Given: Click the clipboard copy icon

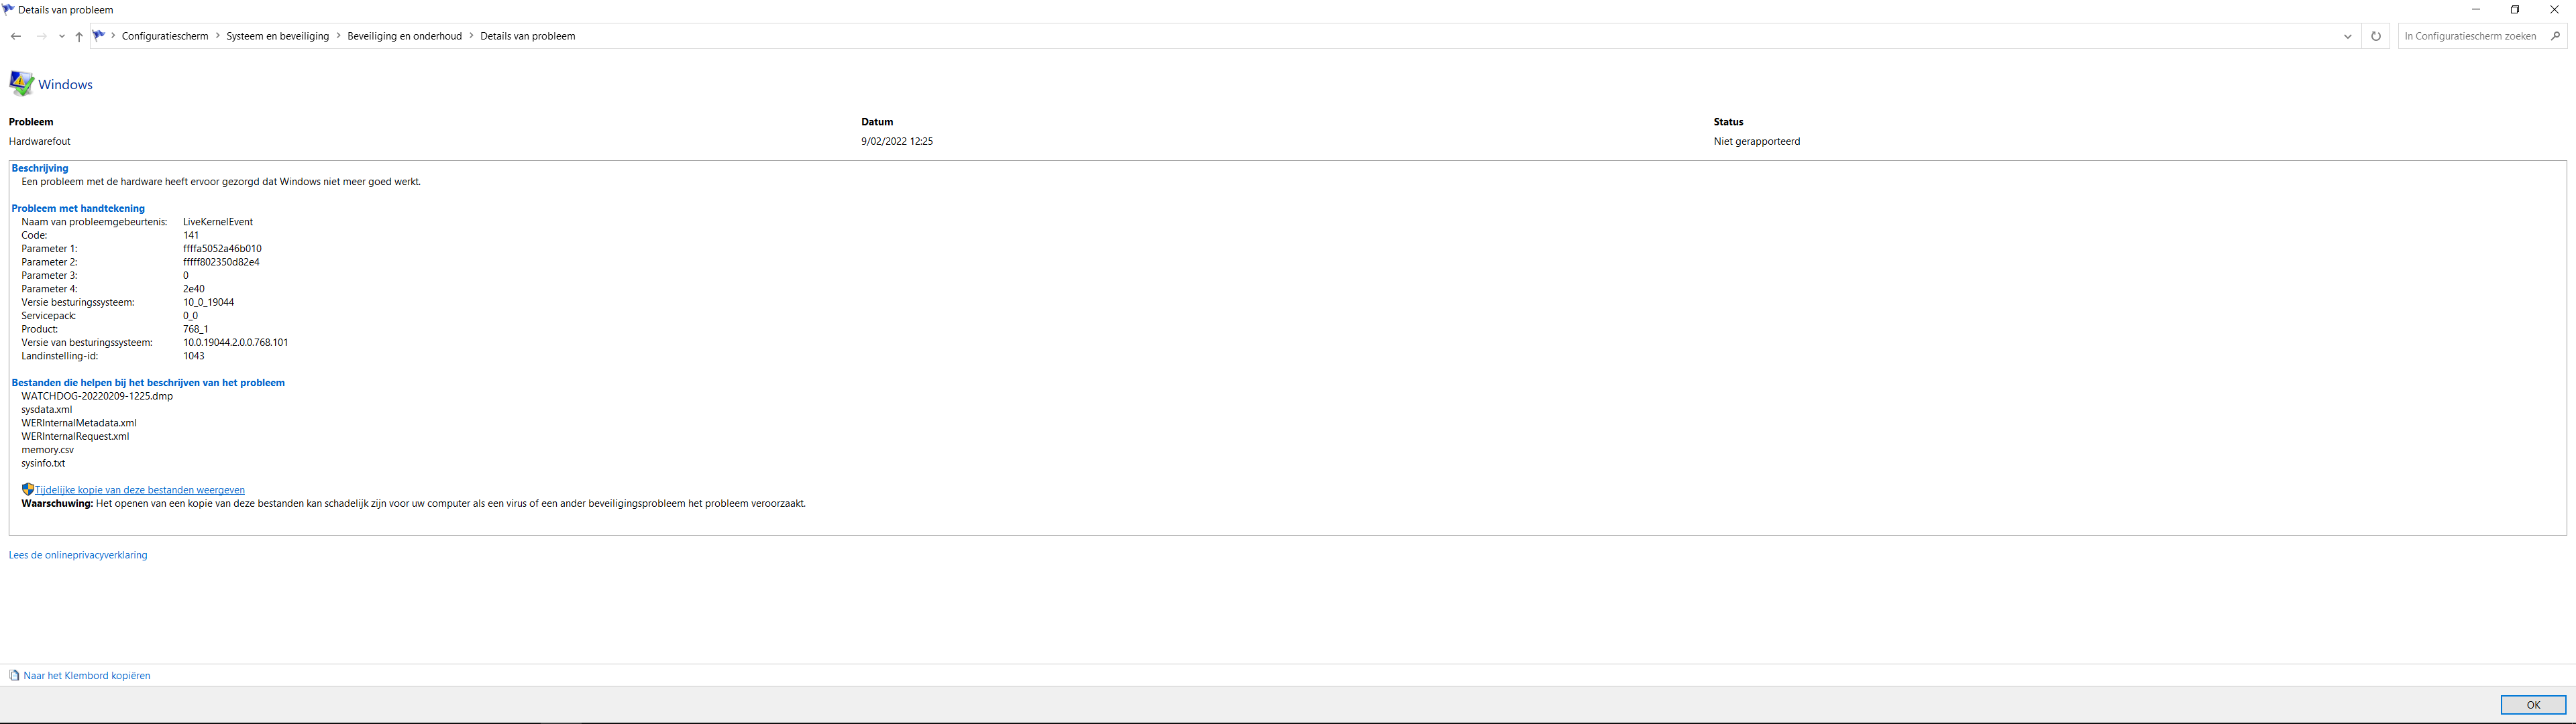Looking at the screenshot, I should (14, 675).
